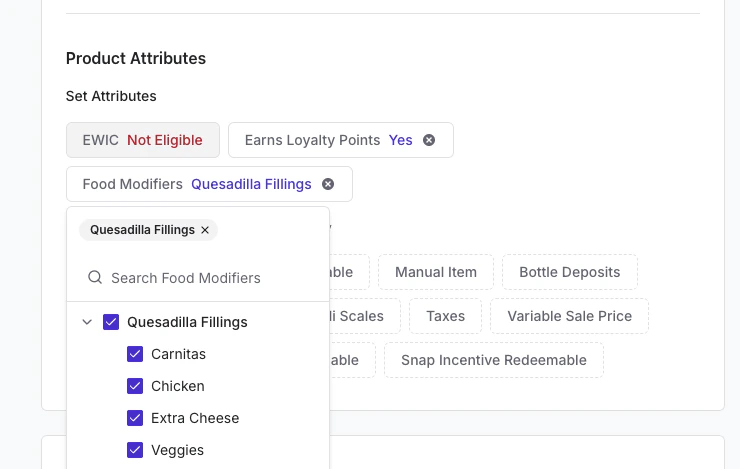Viewport: 740px width, 469px height.
Task: Add the Variable Sale Price attribute
Action: pos(569,316)
